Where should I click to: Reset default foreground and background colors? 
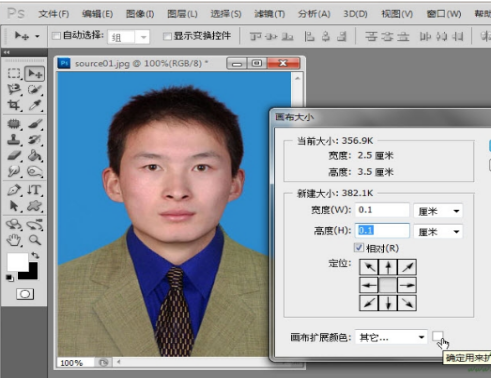click(10, 277)
